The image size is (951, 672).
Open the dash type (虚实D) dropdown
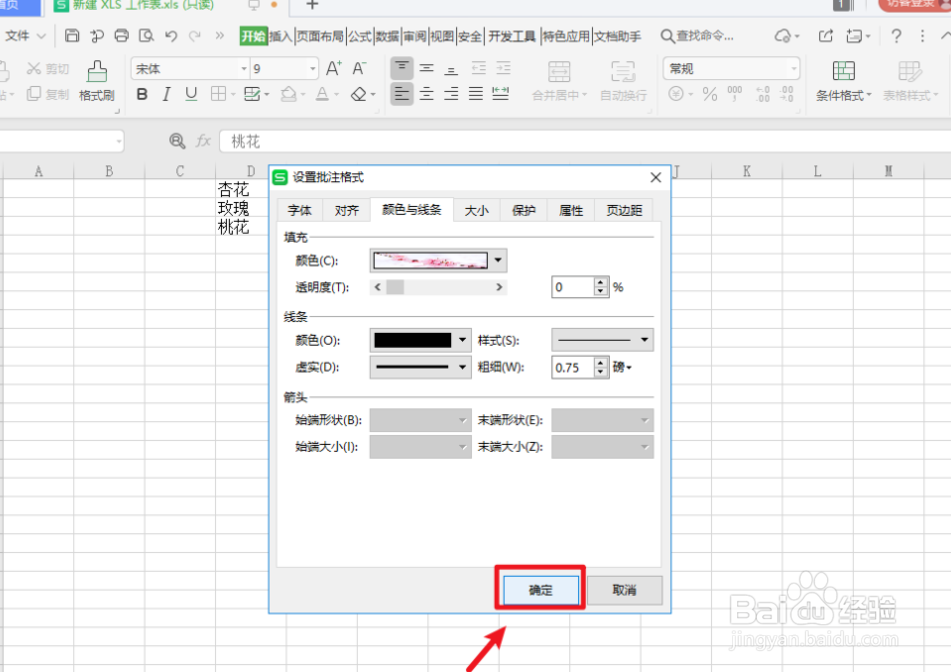click(462, 367)
